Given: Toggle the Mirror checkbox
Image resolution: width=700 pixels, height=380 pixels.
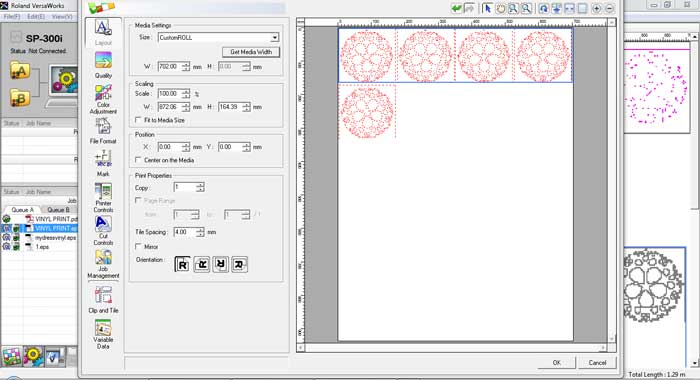Looking at the screenshot, I should click(138, 246).
